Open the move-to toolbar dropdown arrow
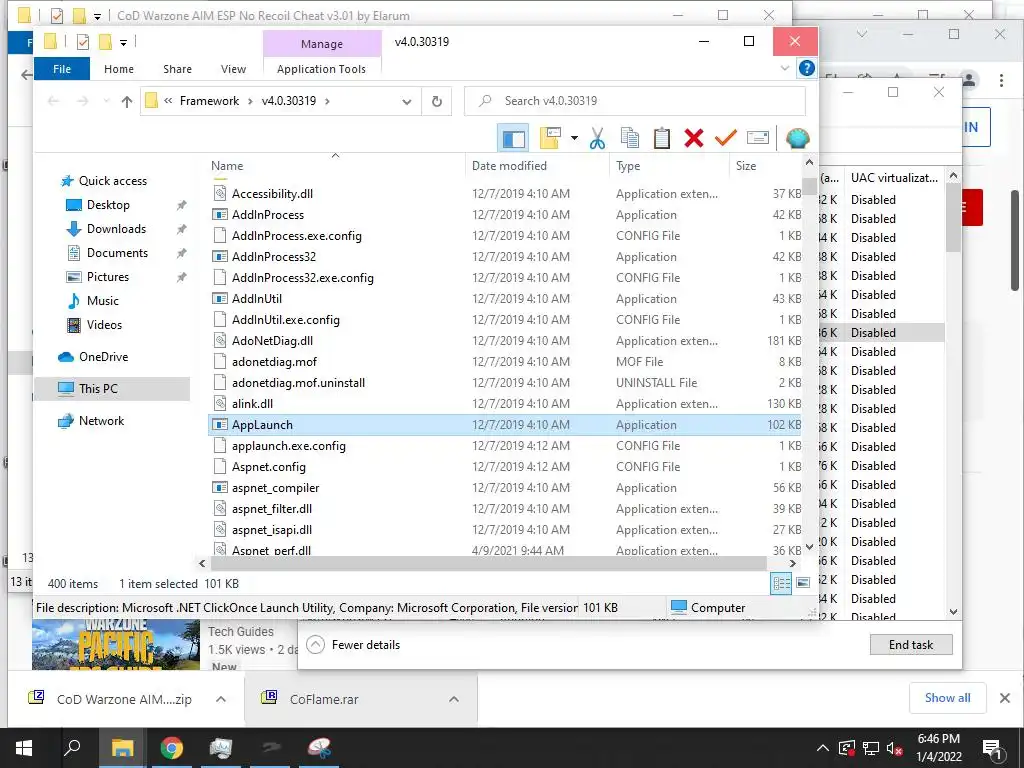1024x768 pixels. click(574, 138)
